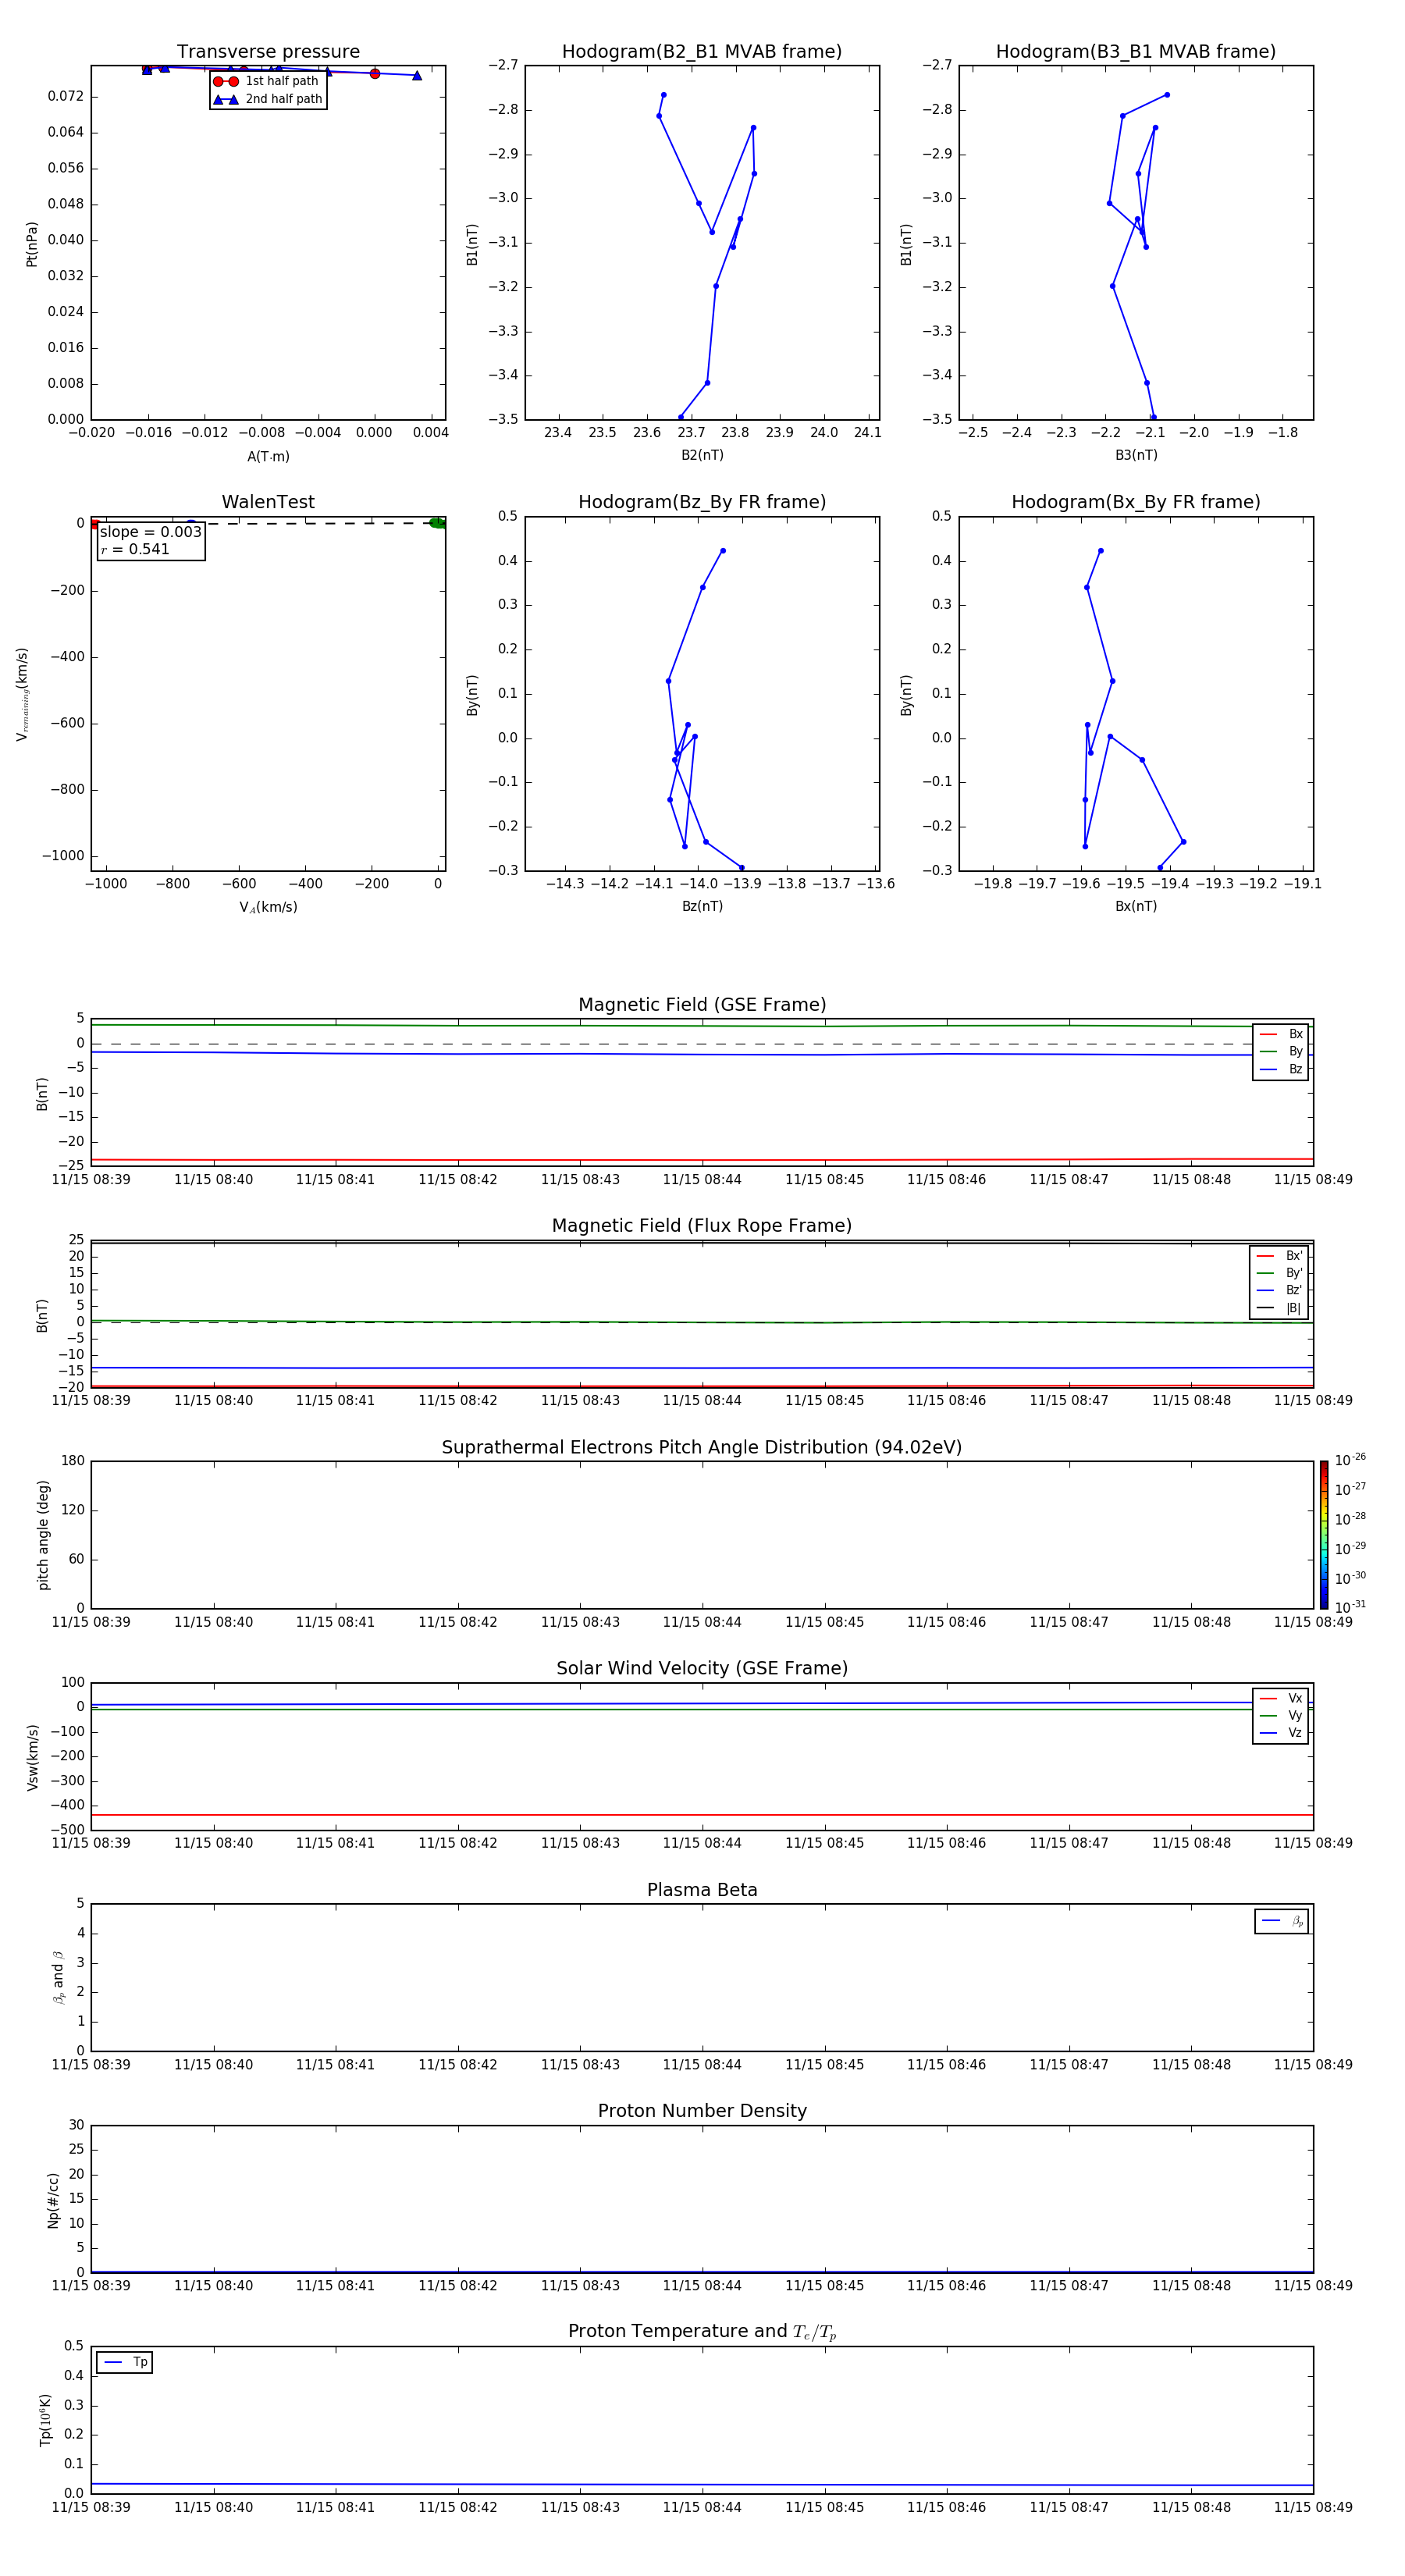Click the Vz legend entry in velocity plot
Viewport: 1405px width, 2576px height.
tap(1281, 1733)
